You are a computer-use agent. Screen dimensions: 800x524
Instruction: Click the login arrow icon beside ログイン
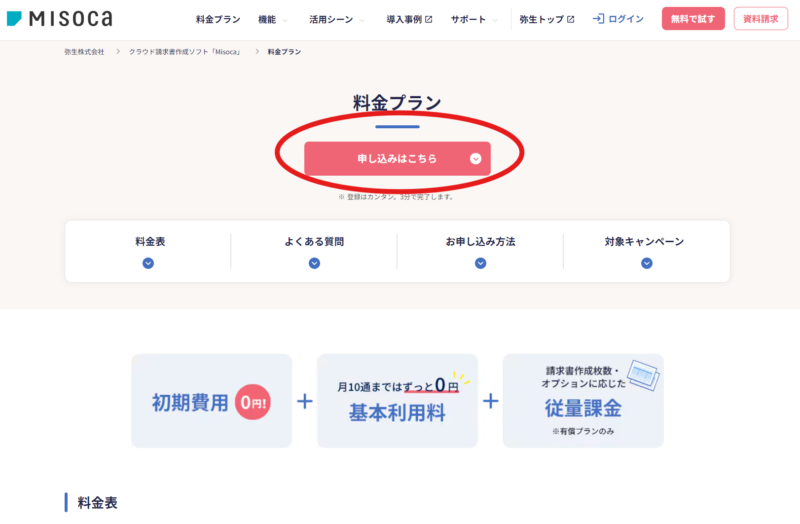point(598,19)
